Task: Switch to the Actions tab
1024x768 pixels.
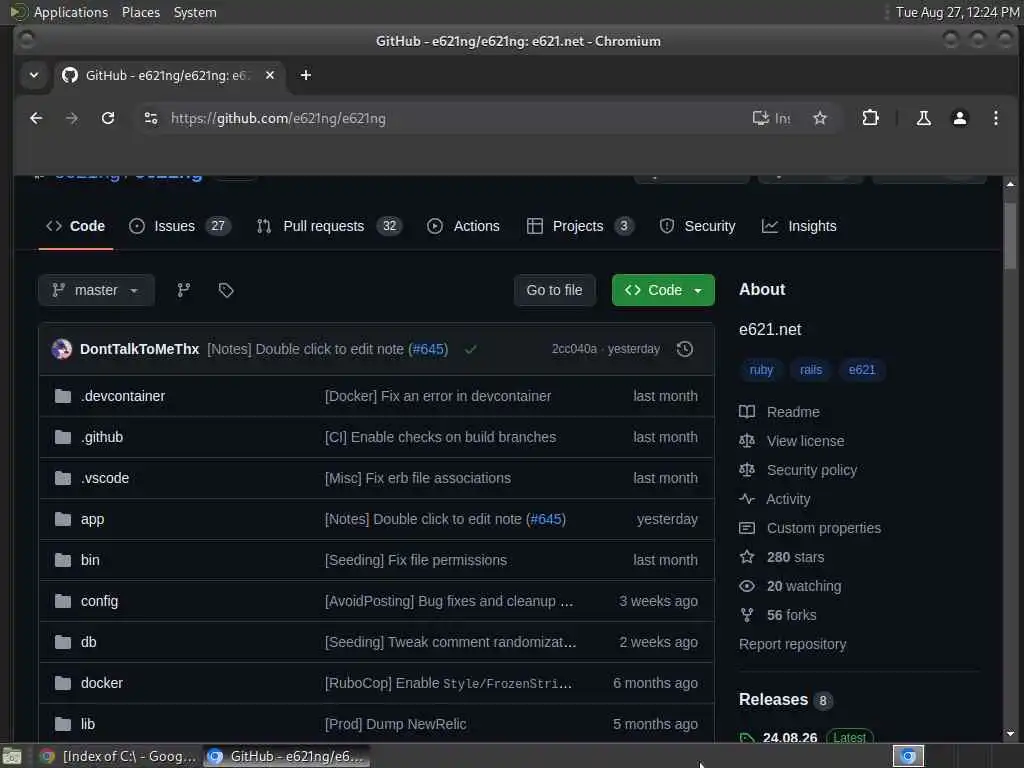Action: tap(463, 226)
